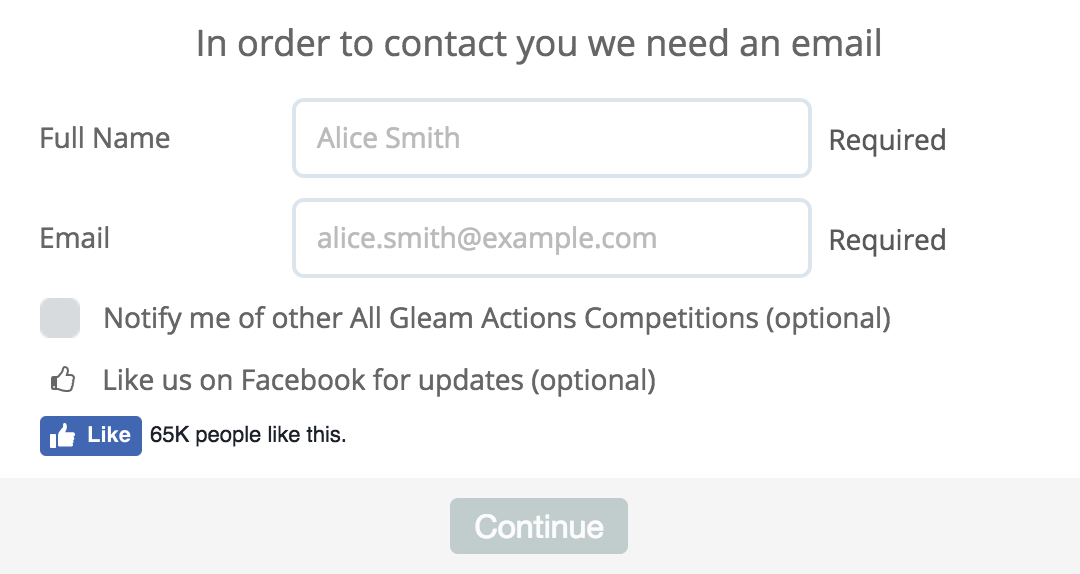
Task: Select the Alice Smith placeholder text
Action: (388, 138)
